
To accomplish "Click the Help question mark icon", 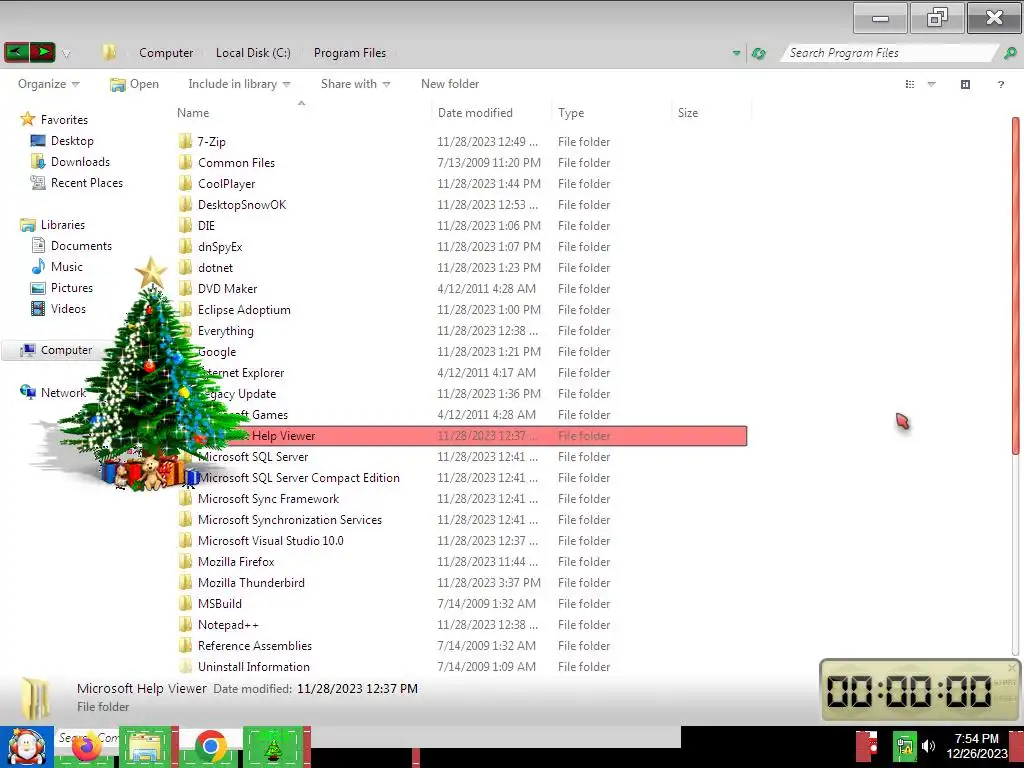I will tap(1000, 84).
